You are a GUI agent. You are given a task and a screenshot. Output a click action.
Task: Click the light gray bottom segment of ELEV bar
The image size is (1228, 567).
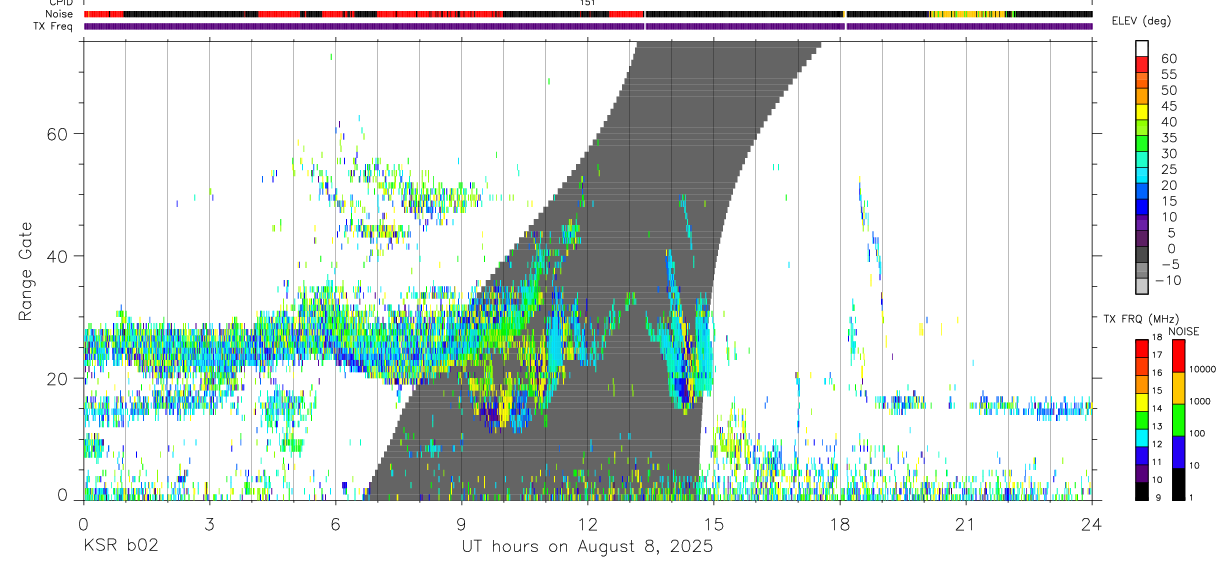coord(1142,287)
